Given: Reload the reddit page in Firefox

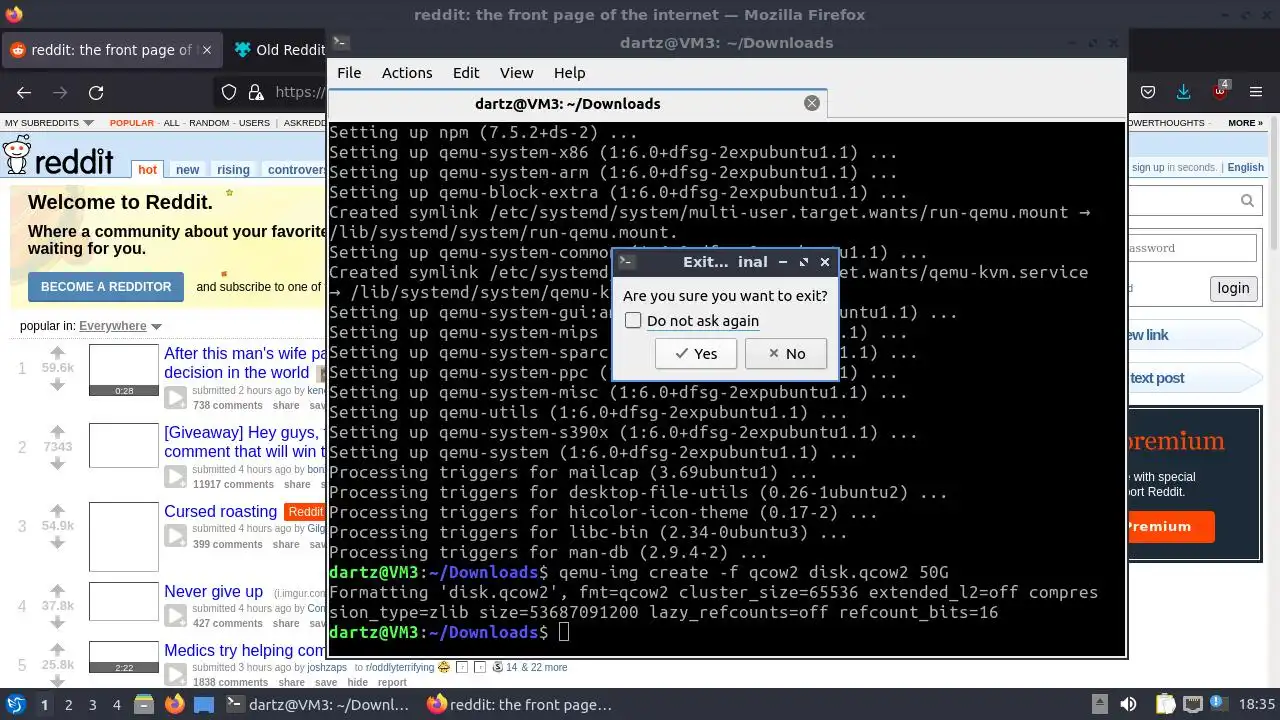Looking at the screenshot, I should click(x=96, y=92).
